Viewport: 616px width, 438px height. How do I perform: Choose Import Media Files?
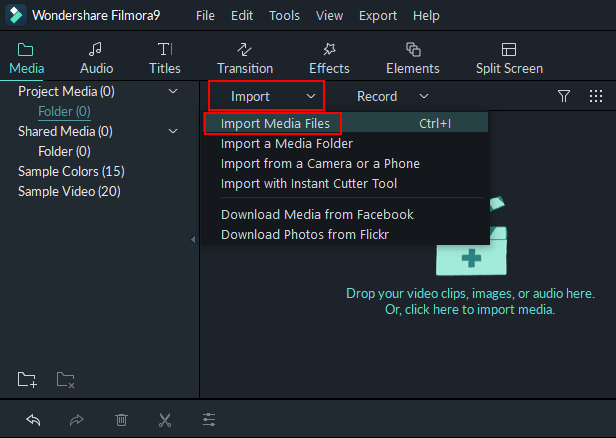pyautogui.click(x=346, y=123)
